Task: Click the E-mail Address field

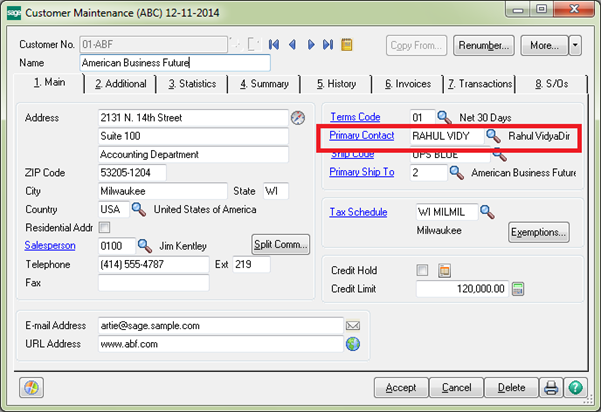Action: (221, 326)
